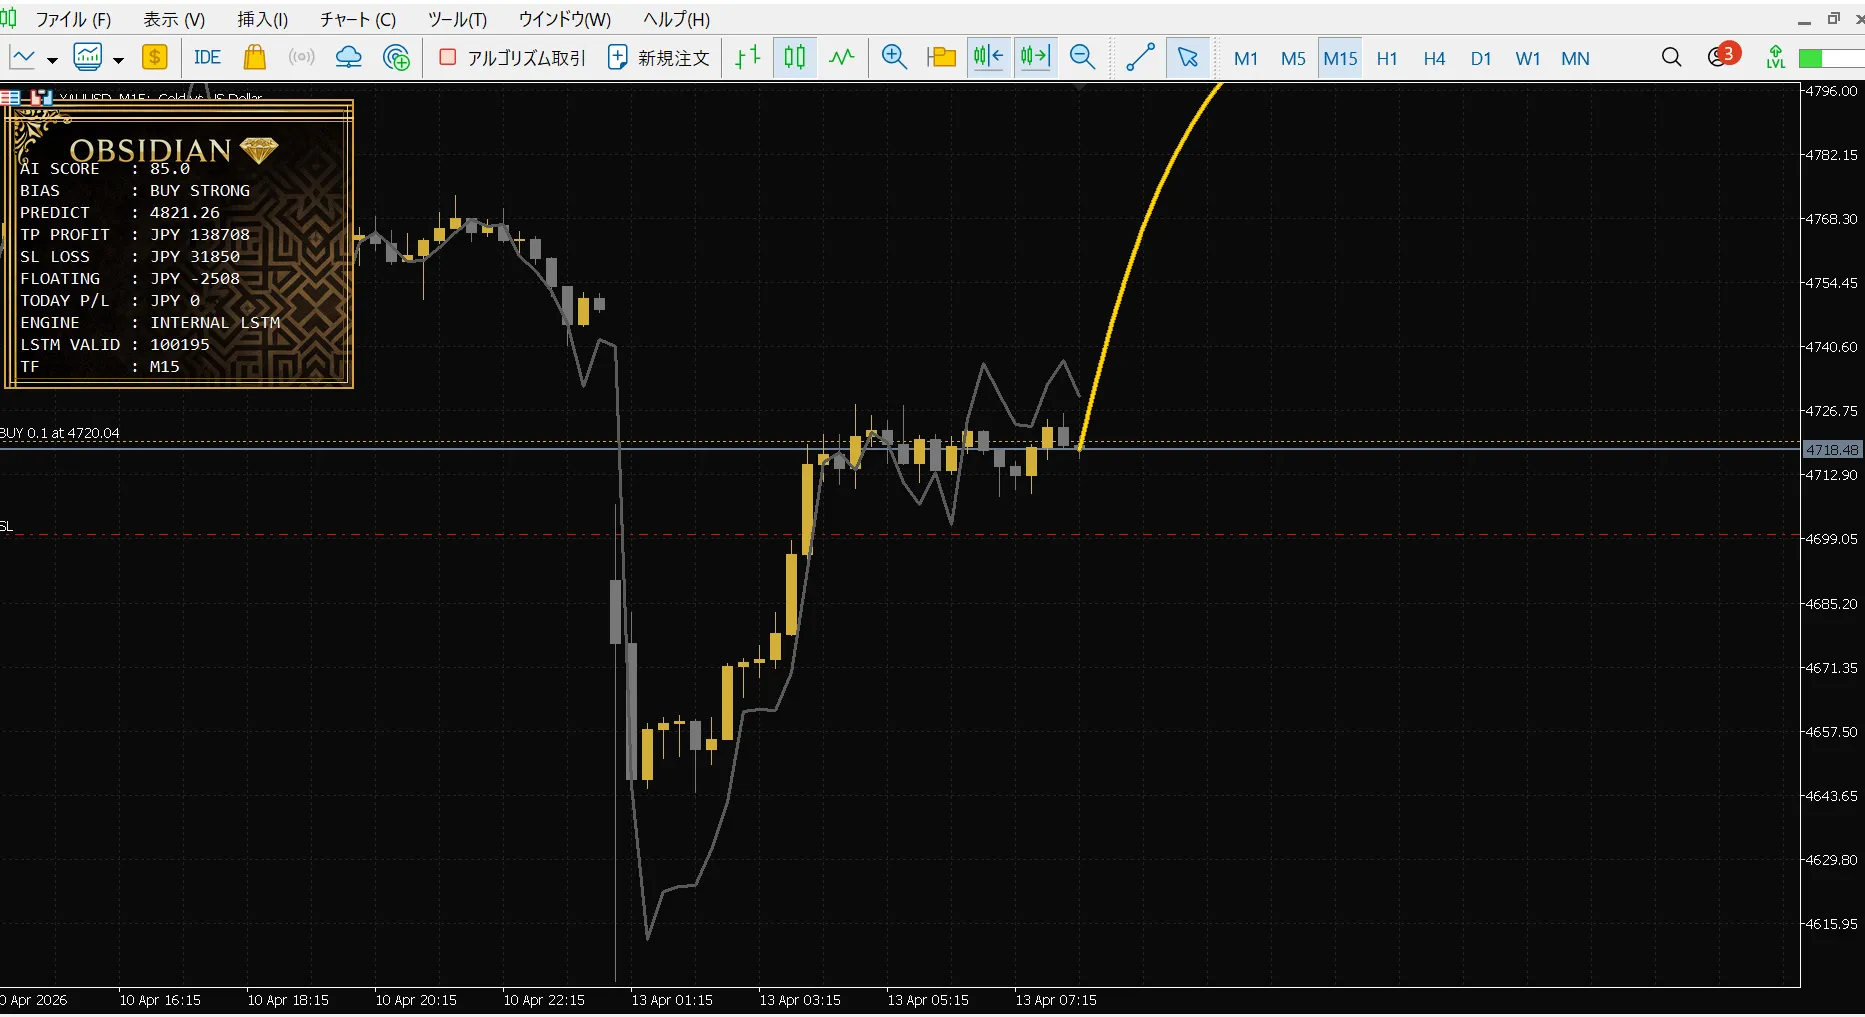Switch to D1 timeframe
Image resolution: width=1865 pixels, height=1017 pixels.
coord(1481,59)
